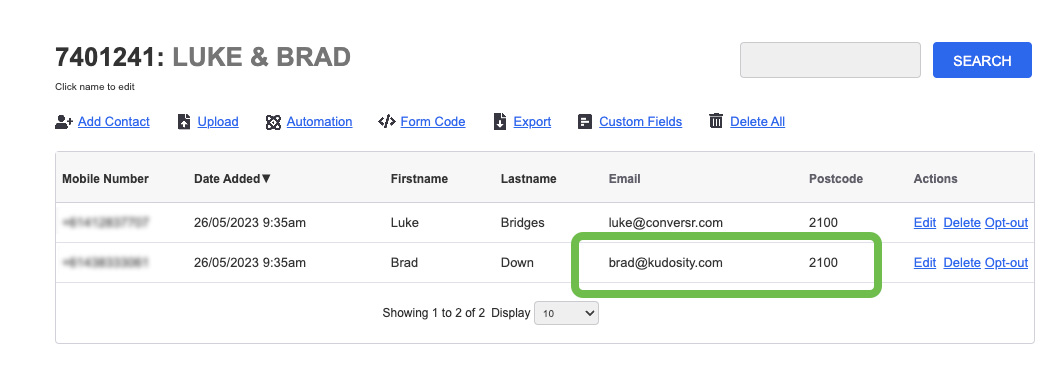Screen dimensions: 1063x385
Task: Sort by Mobile Number column header
Action: pos(105,179)
